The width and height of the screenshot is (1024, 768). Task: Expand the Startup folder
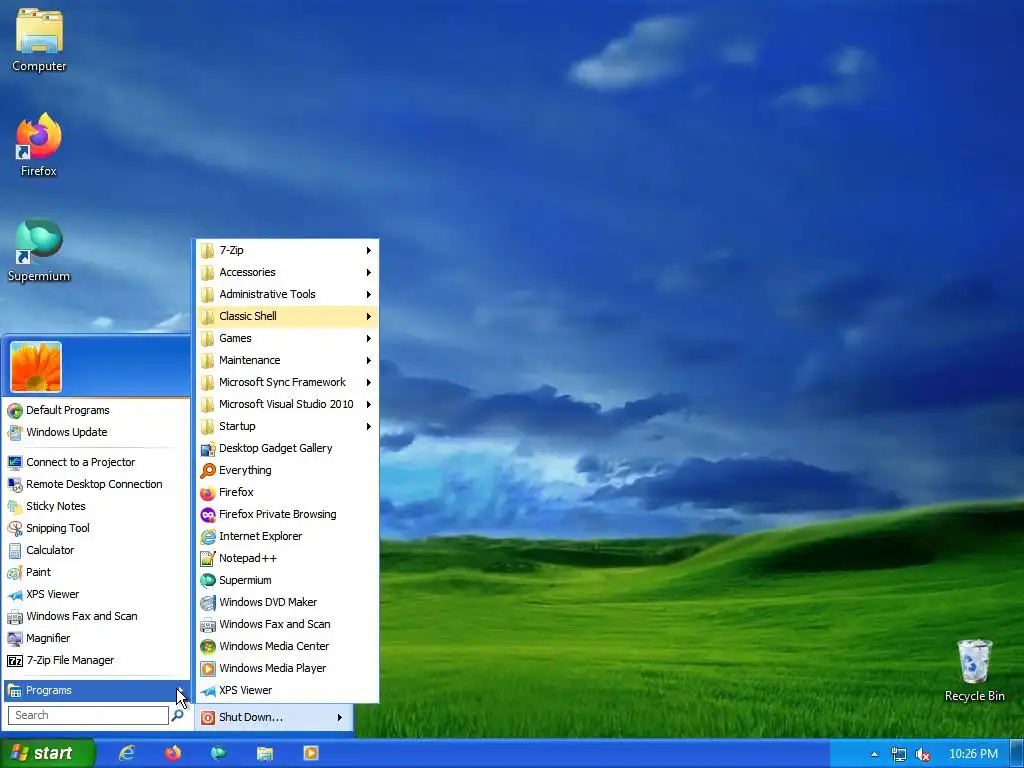[x=287, y=426]
